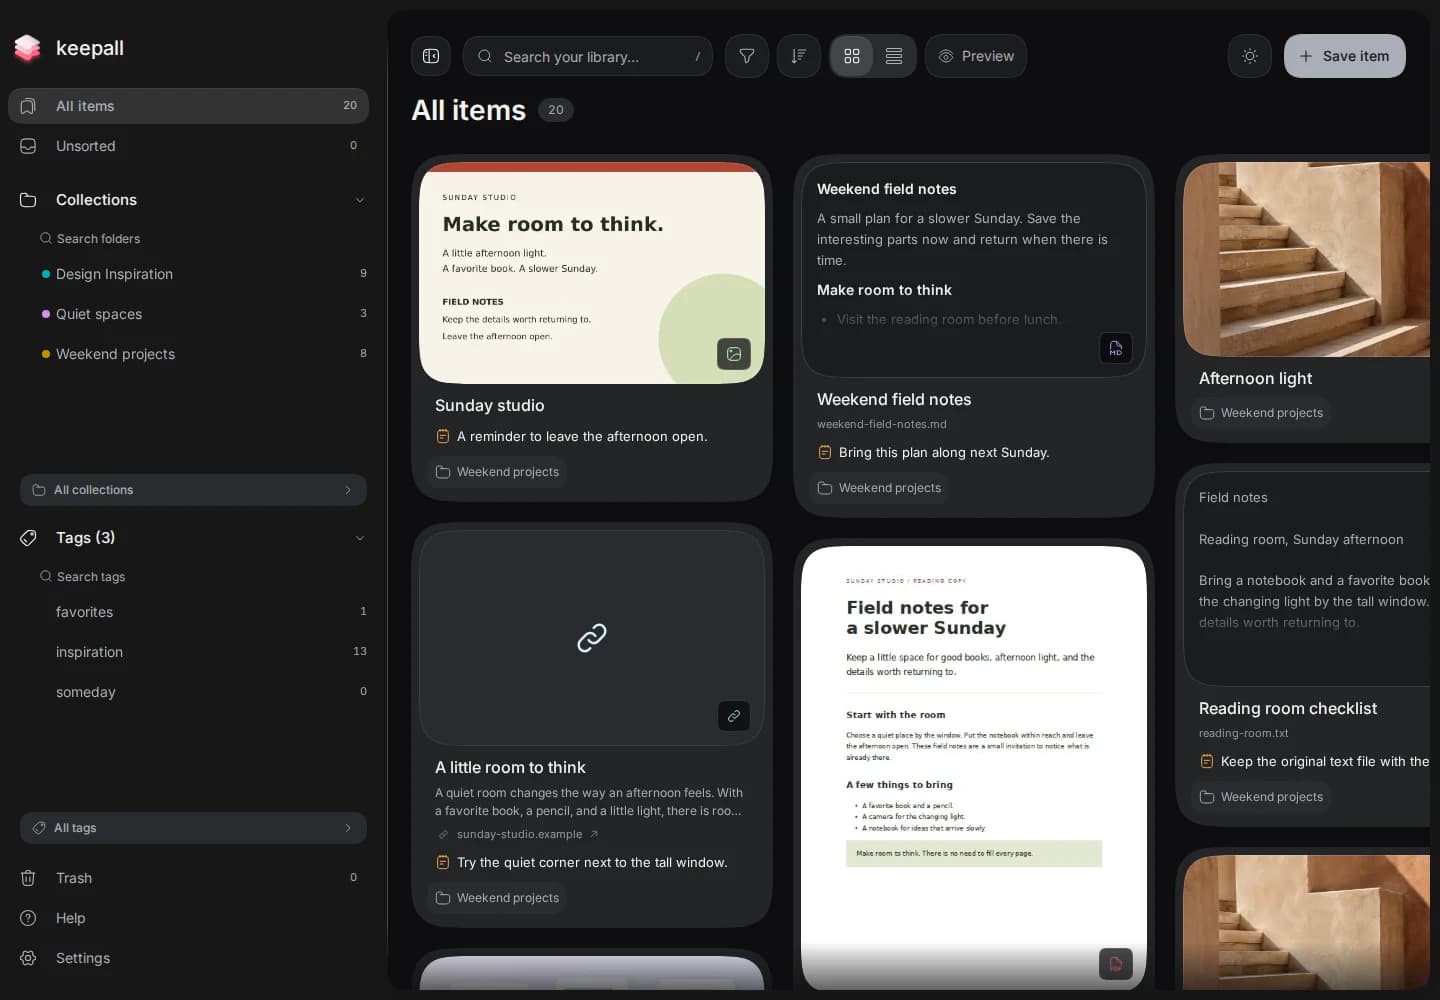
Task: Toggle the sidebar panel icon
Action: (431, 56)
